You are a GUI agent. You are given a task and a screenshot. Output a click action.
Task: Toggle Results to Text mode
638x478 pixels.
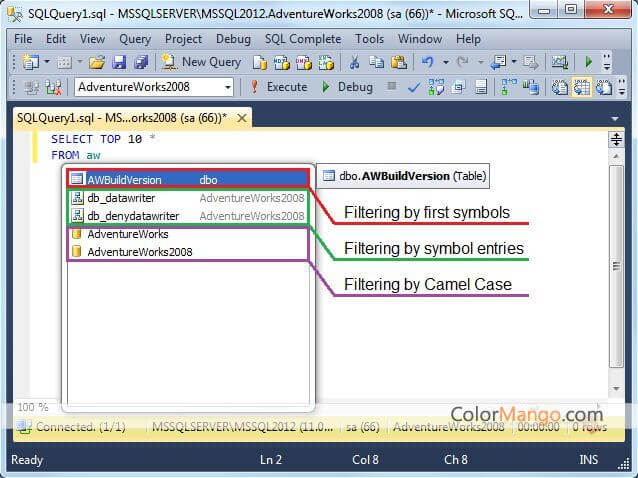pyautogui.click(x=559, y=87)
